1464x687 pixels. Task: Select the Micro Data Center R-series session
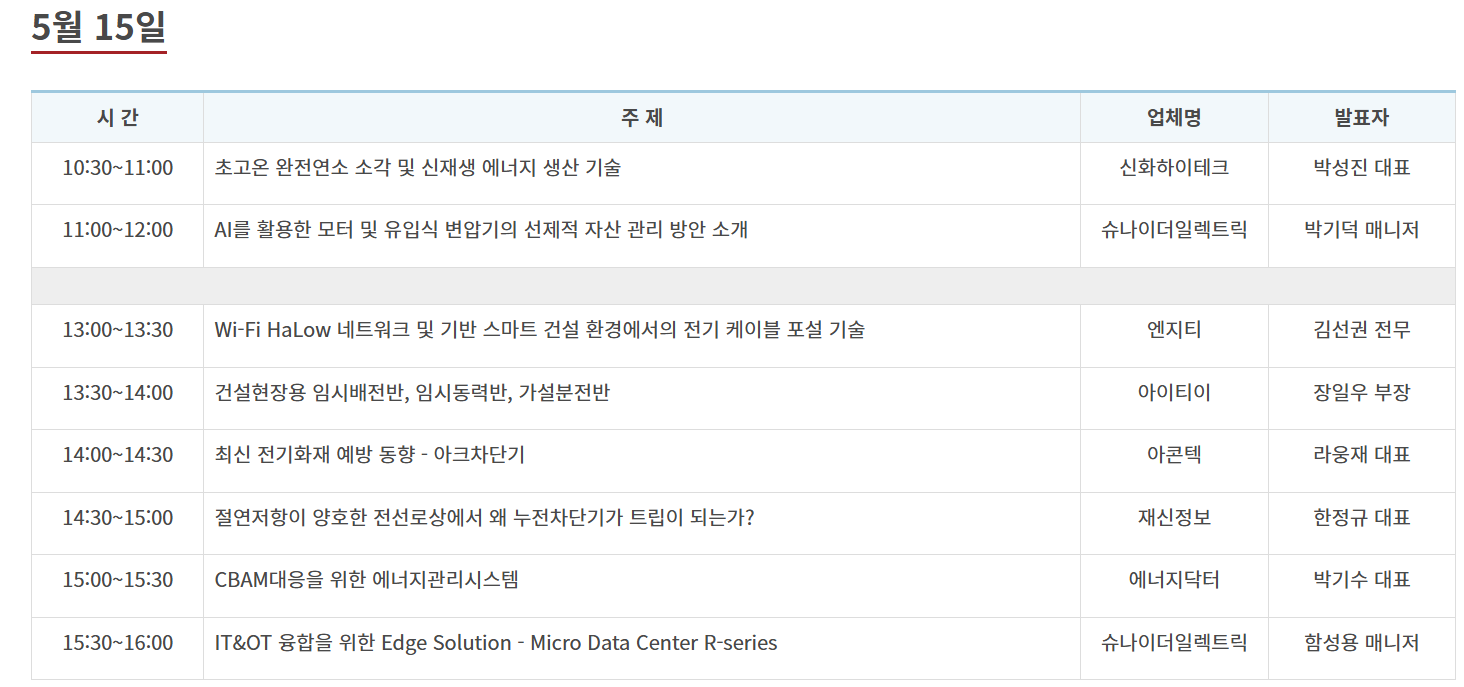pyautogui.click(x=495, y=643)
